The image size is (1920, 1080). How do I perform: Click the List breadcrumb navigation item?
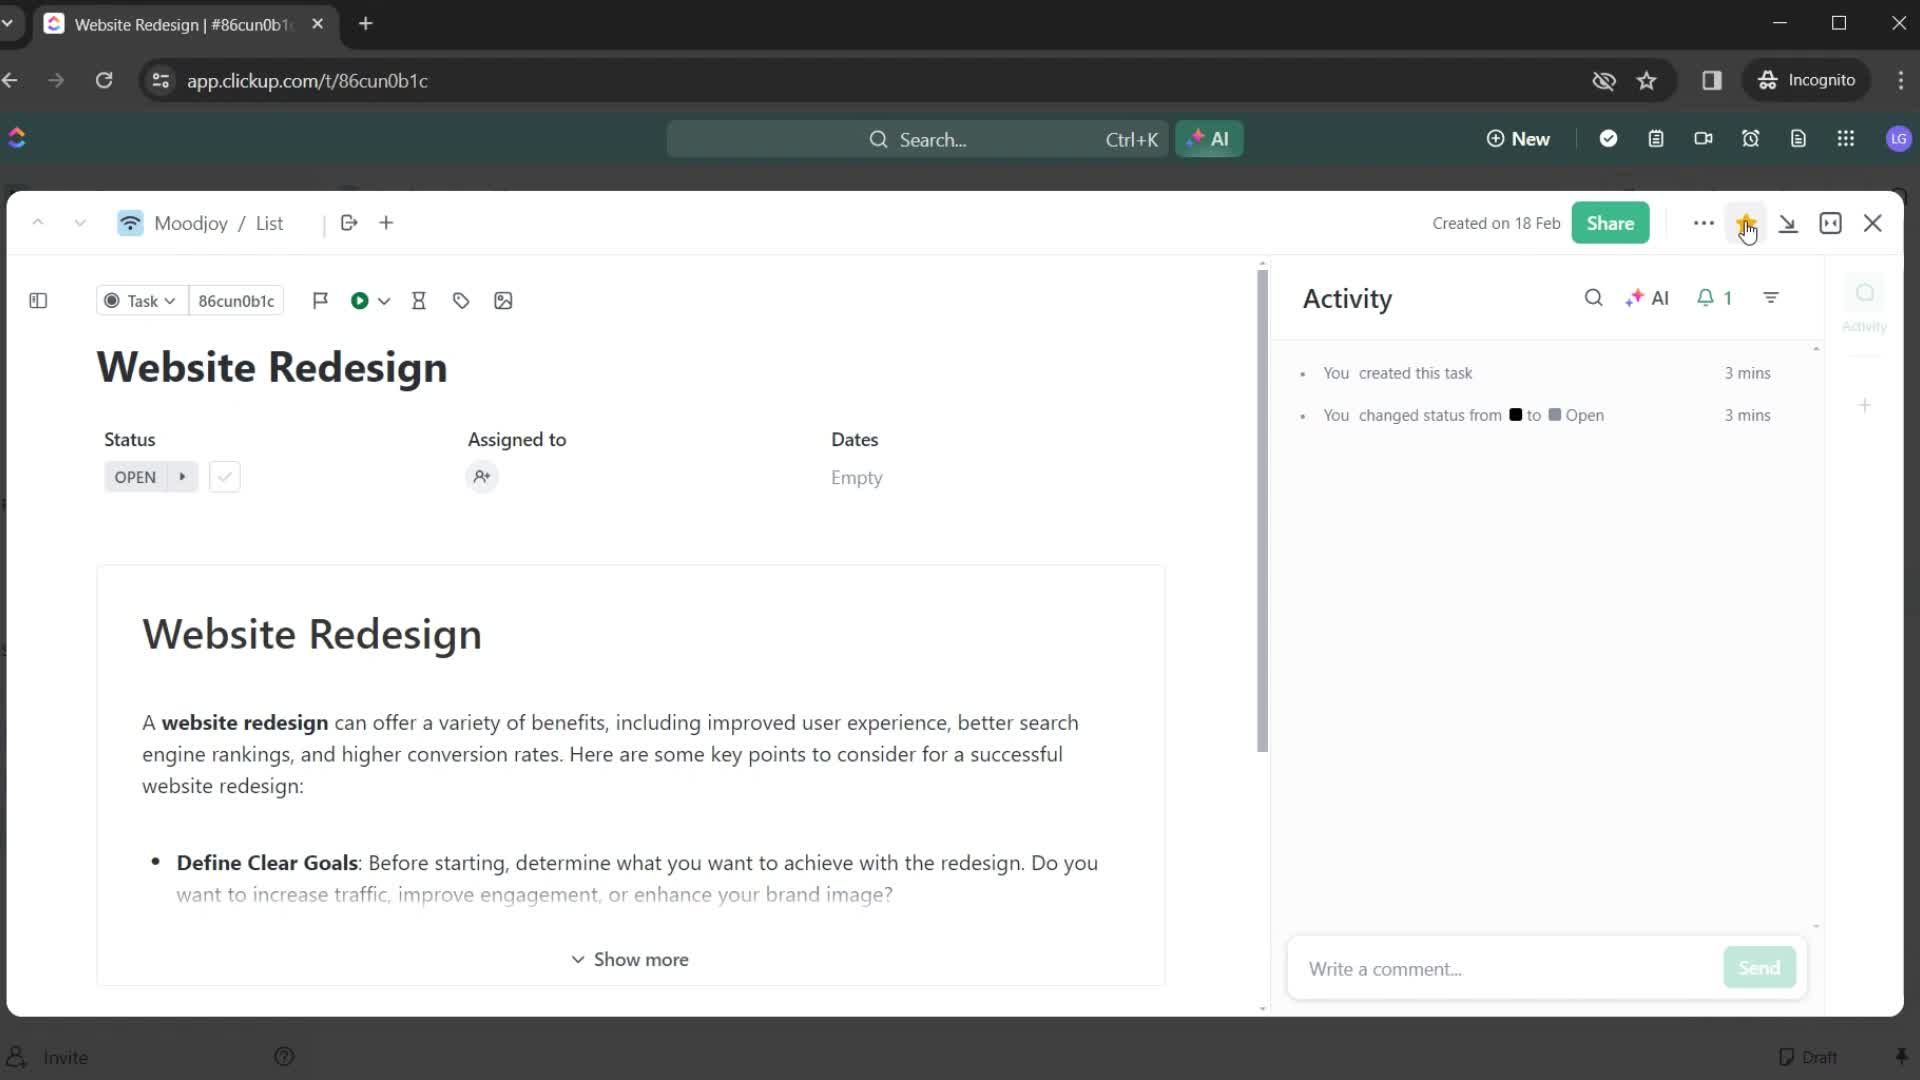[x=270, y=222]
